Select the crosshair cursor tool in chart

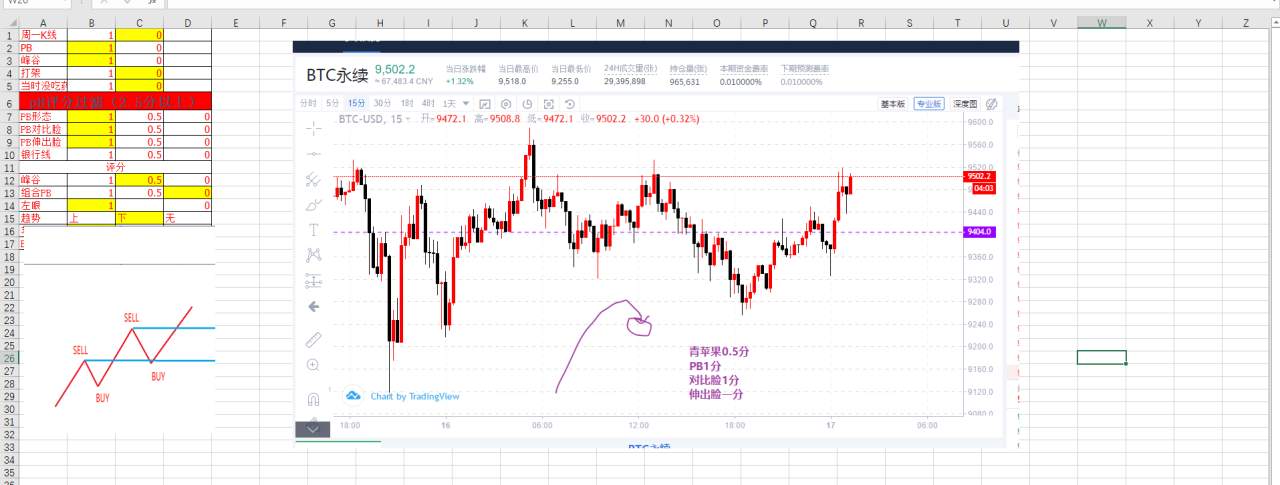(313, 128)
